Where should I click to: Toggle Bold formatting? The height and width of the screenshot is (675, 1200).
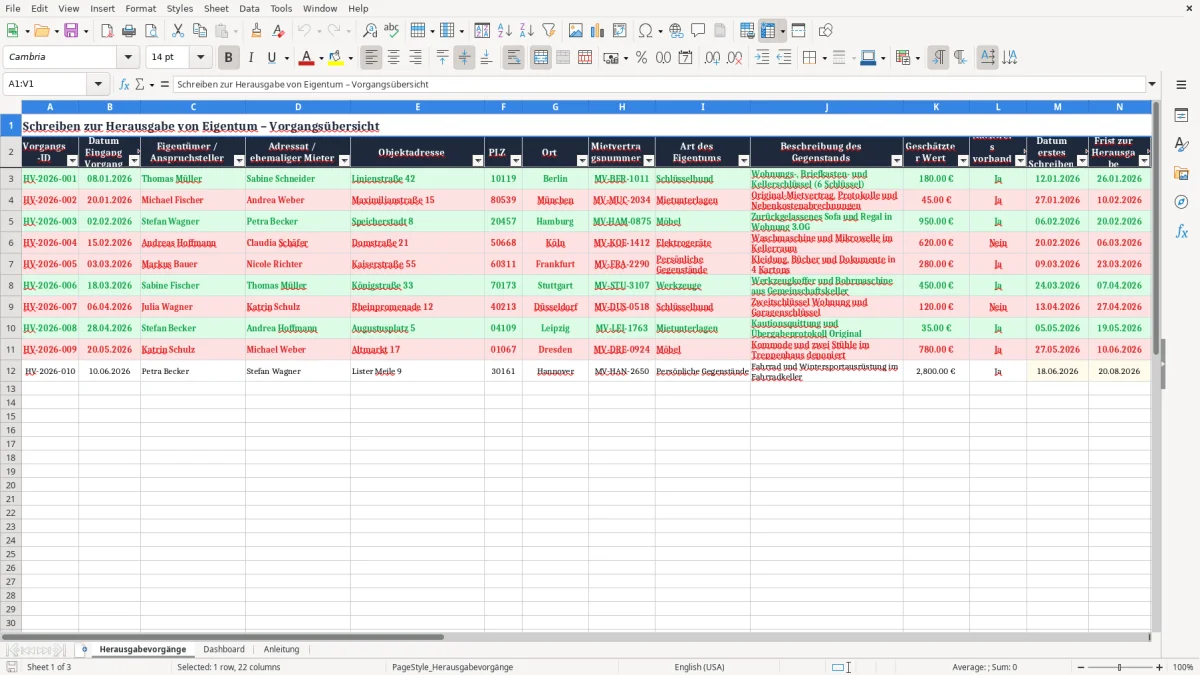click(x=229, y=58)
